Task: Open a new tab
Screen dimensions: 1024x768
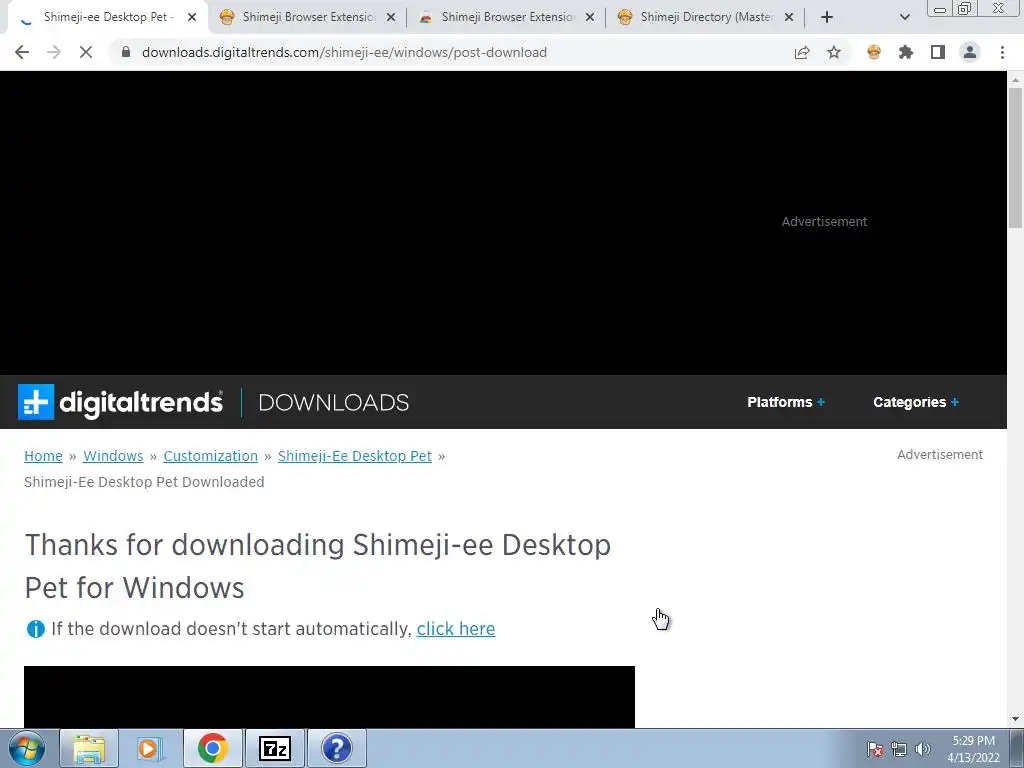Action: tap(827, 18)
